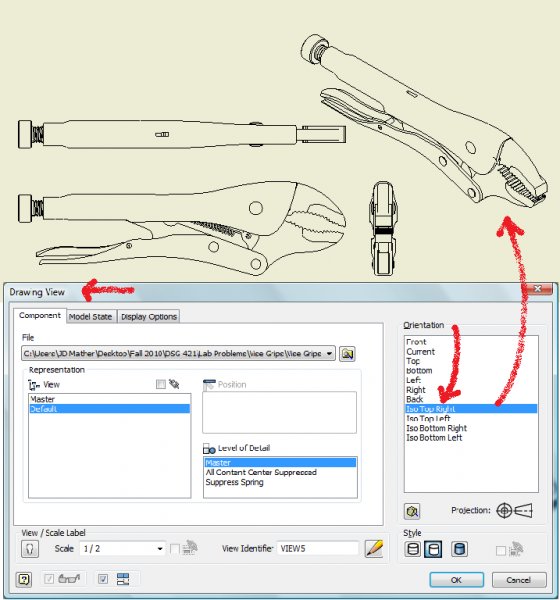Confirm with the OK button
The image size is (560, 600).
point(456,580)
